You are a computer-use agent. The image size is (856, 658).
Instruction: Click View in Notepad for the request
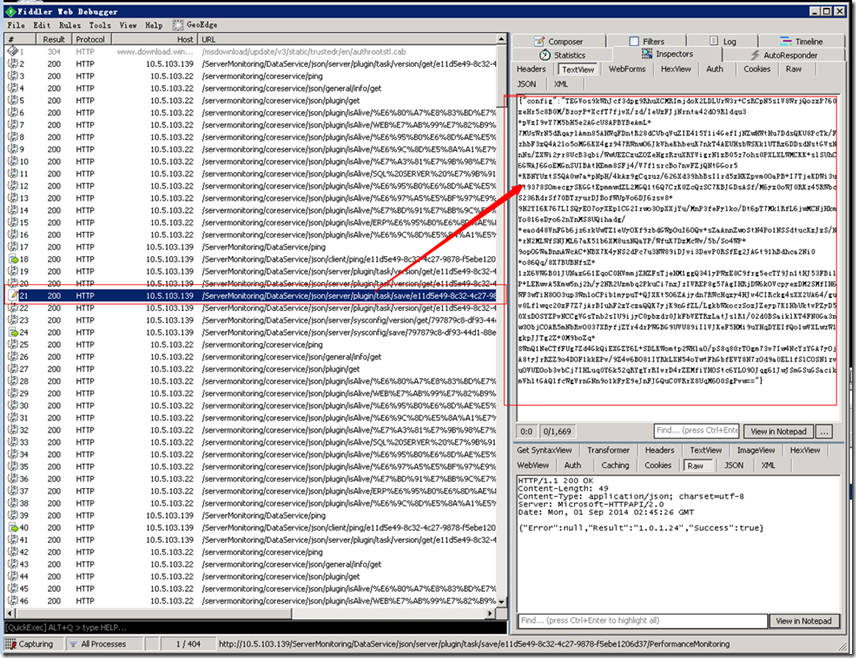pos(778,431)
